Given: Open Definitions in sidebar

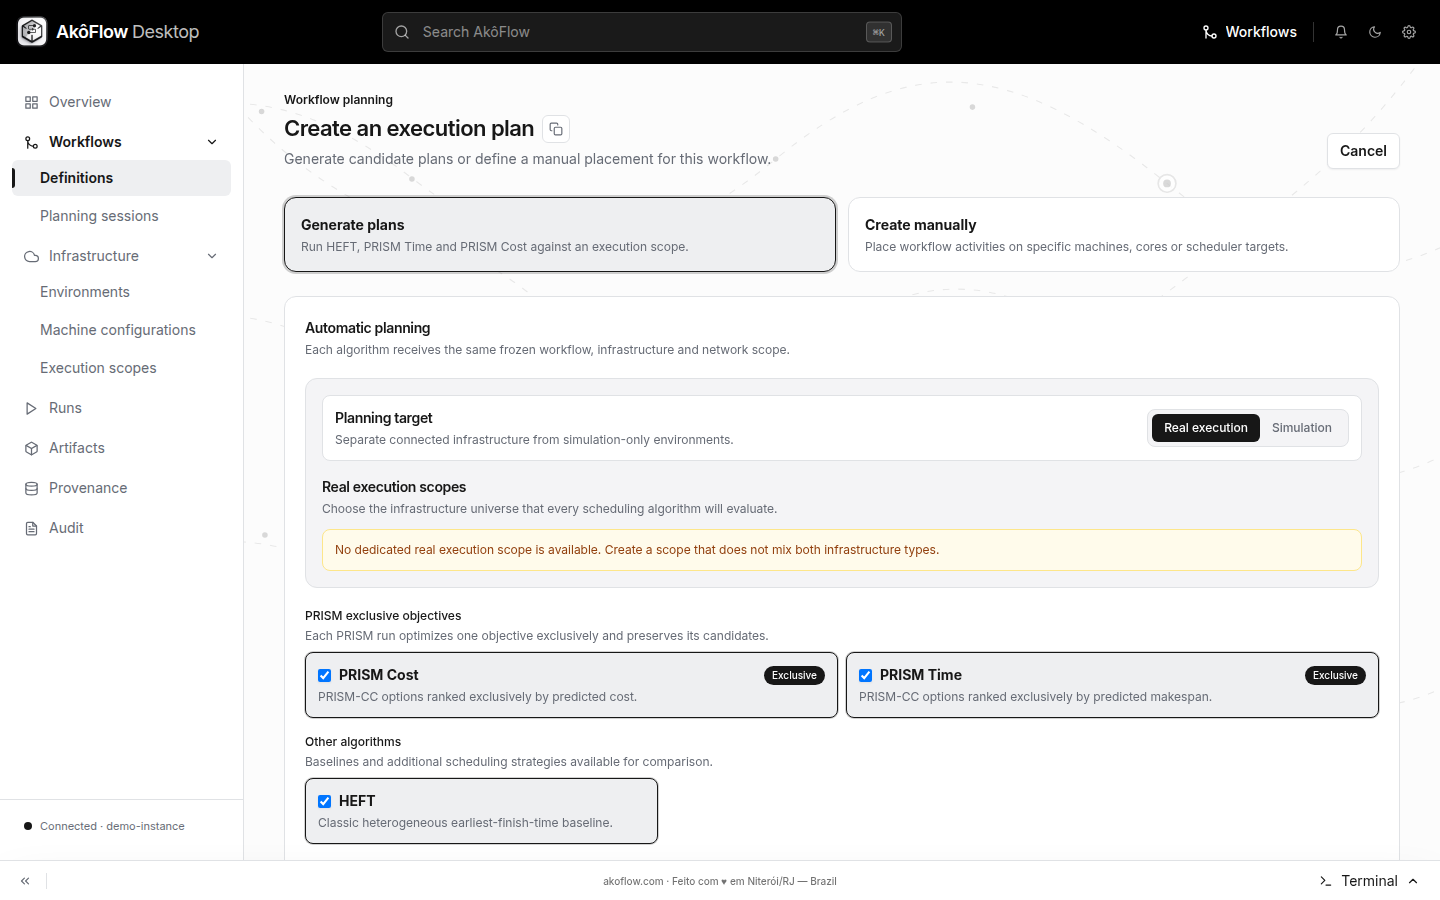Looking at the screenshot, I should (122, 178).
